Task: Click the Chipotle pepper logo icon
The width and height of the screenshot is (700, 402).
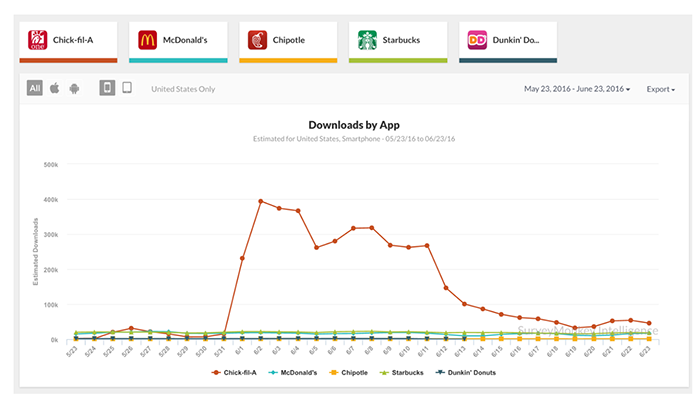Action: tap(258, 40)
